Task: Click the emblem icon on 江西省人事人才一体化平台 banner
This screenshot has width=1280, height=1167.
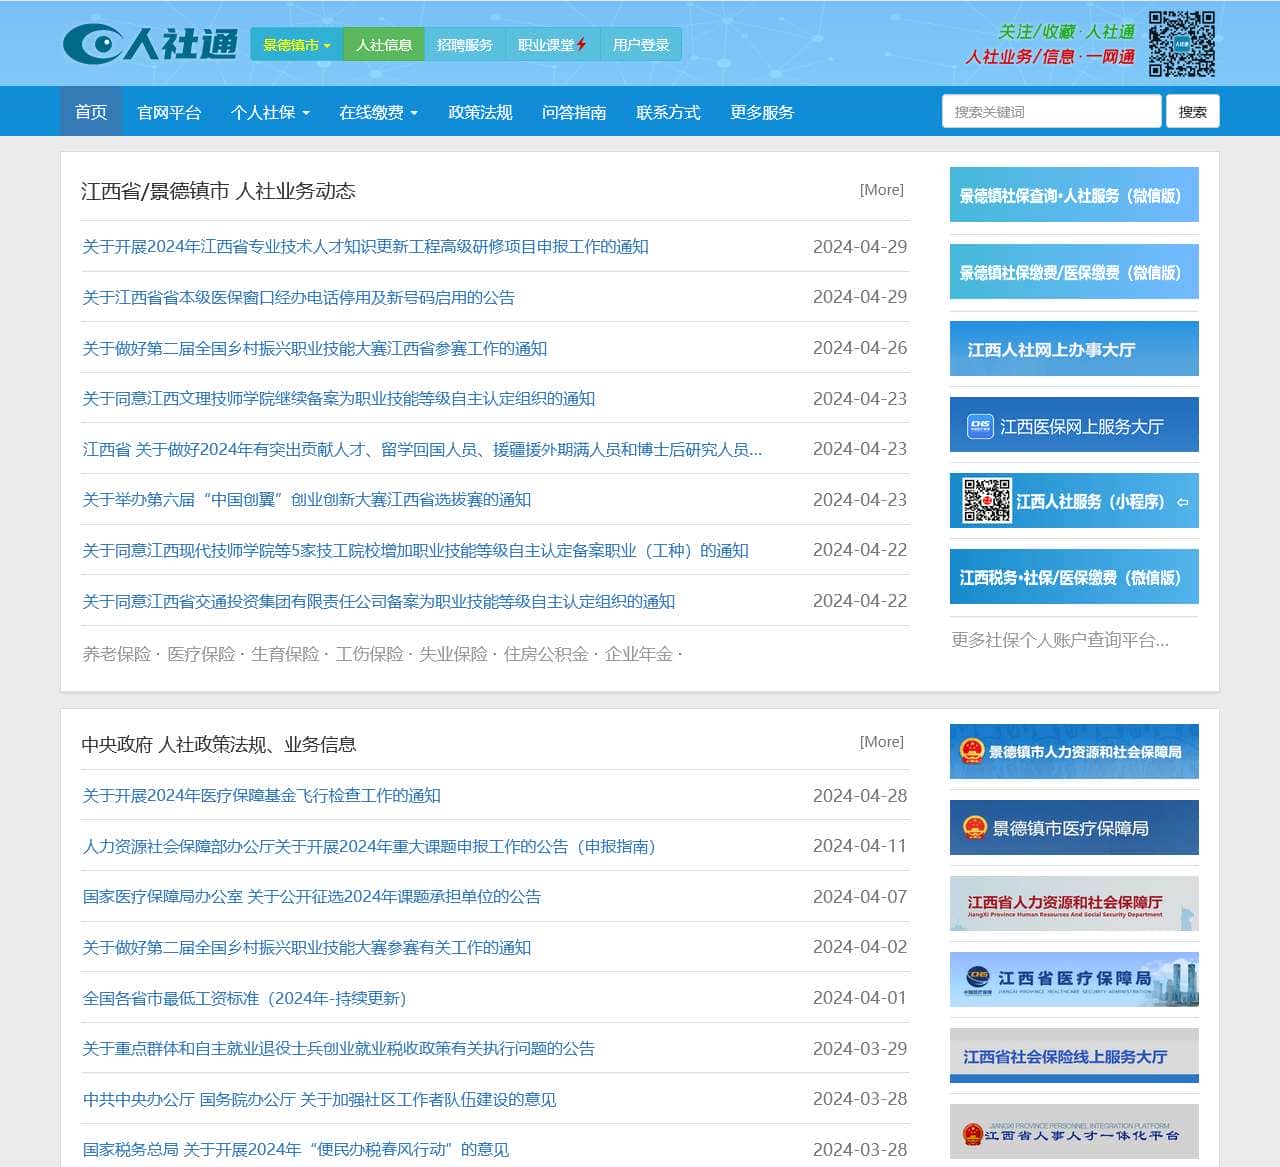Action: [973, 1133]
